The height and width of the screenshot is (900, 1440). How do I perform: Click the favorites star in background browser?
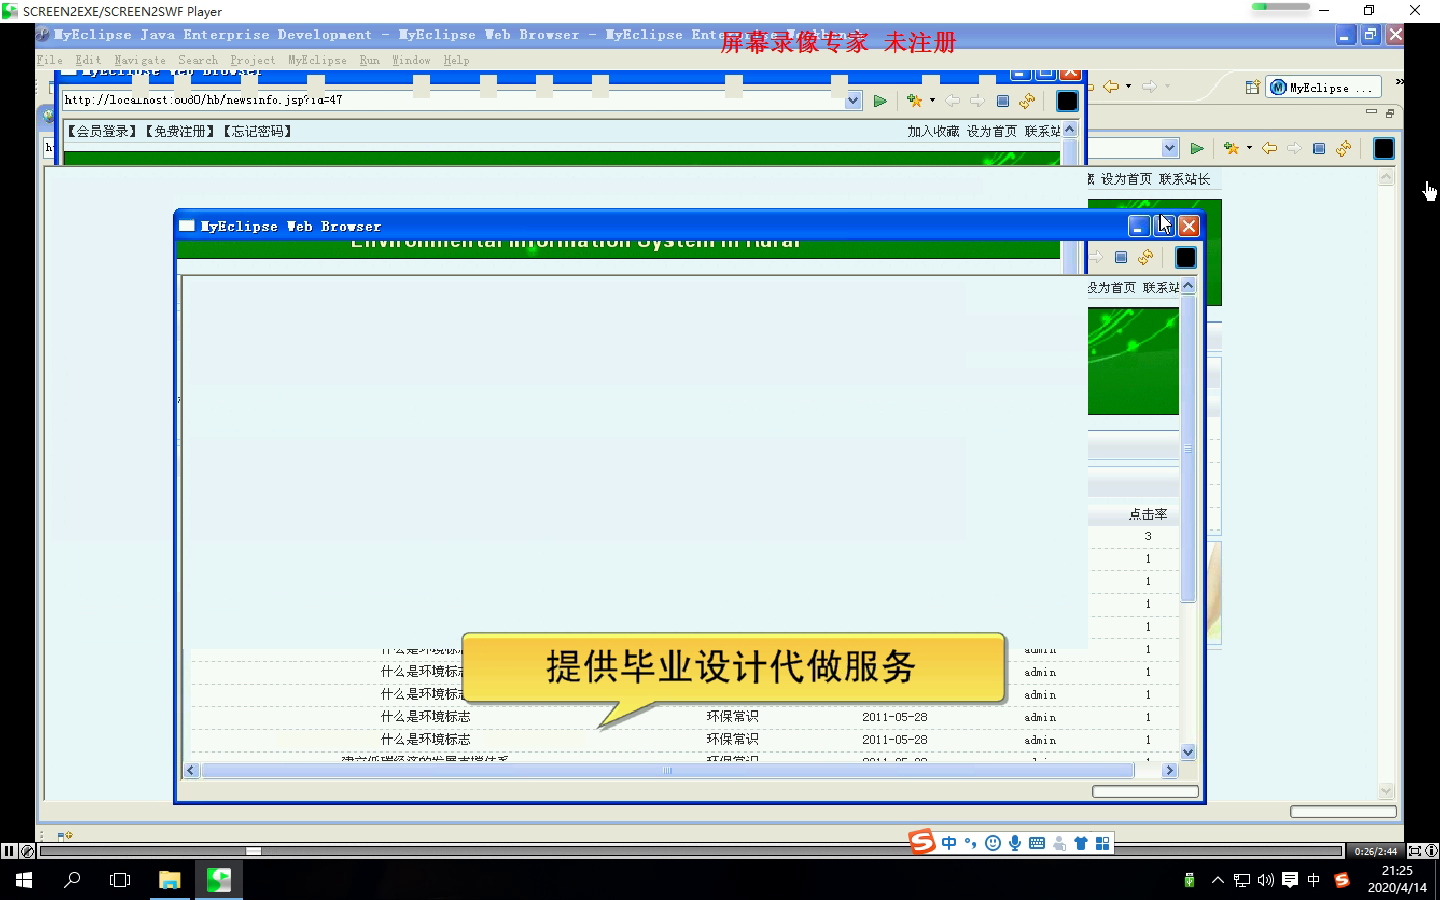click(x=1231, y=148)
